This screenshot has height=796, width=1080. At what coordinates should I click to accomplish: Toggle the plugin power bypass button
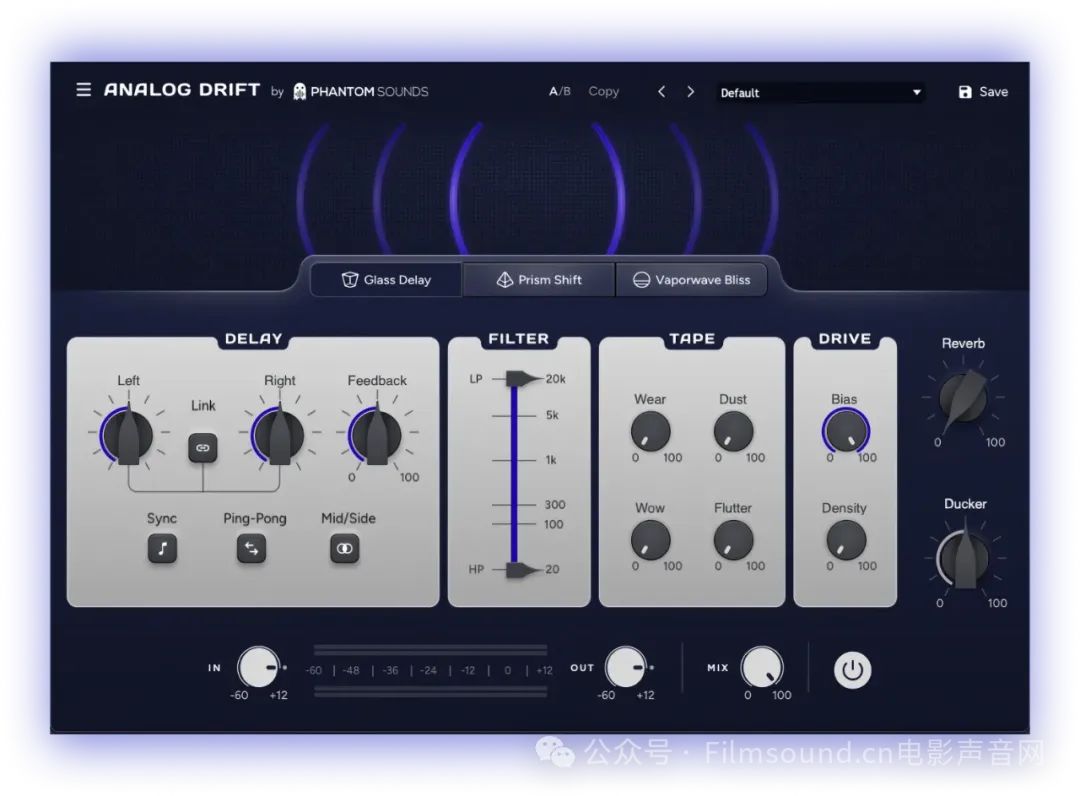(852, 670)
